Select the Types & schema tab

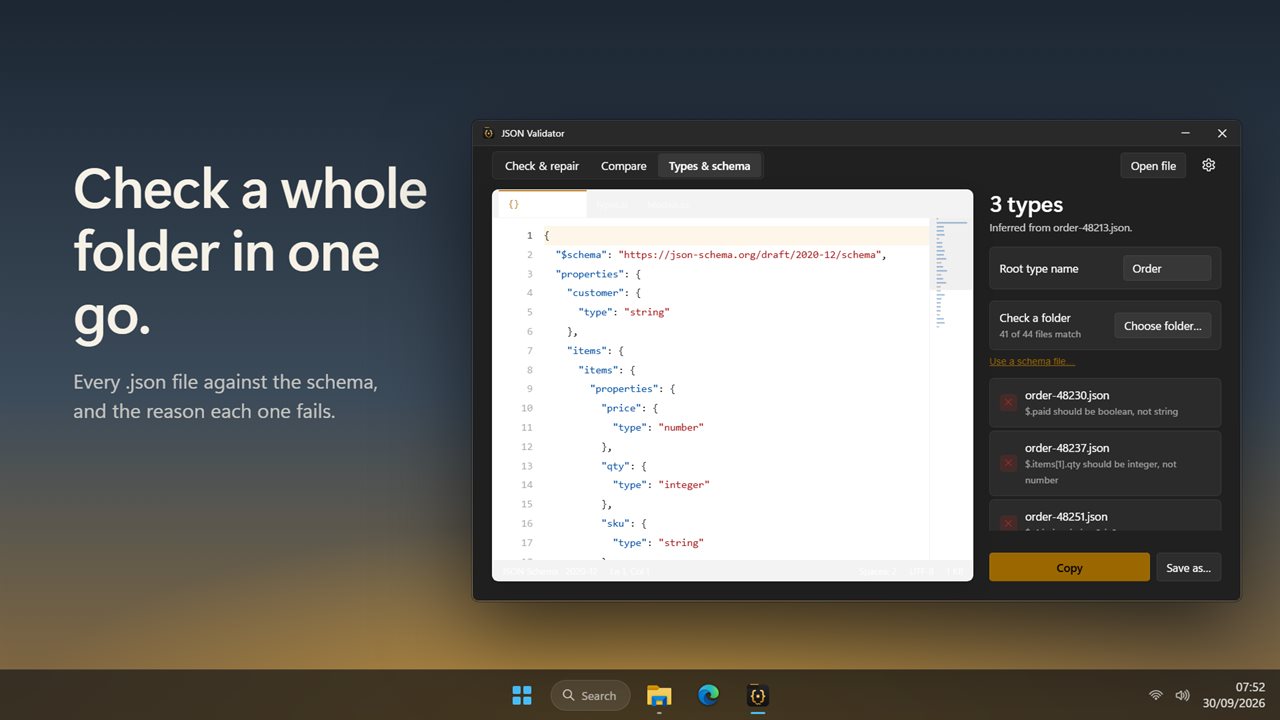710,166
